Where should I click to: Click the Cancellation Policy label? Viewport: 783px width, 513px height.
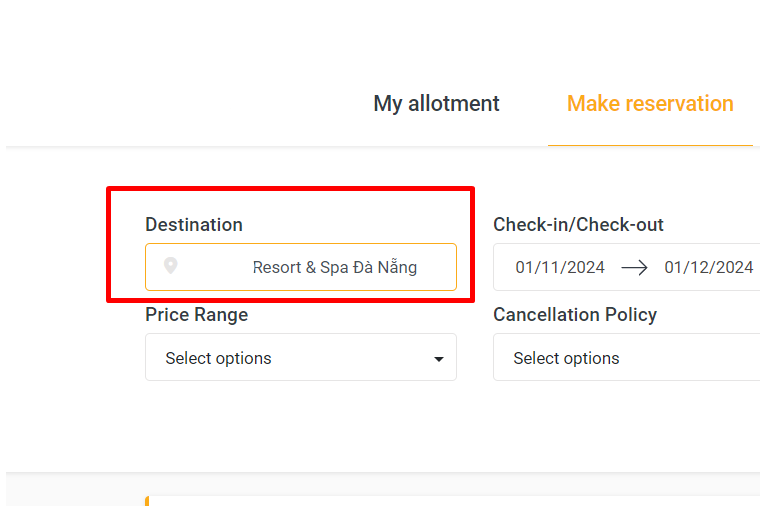[575, 315]
